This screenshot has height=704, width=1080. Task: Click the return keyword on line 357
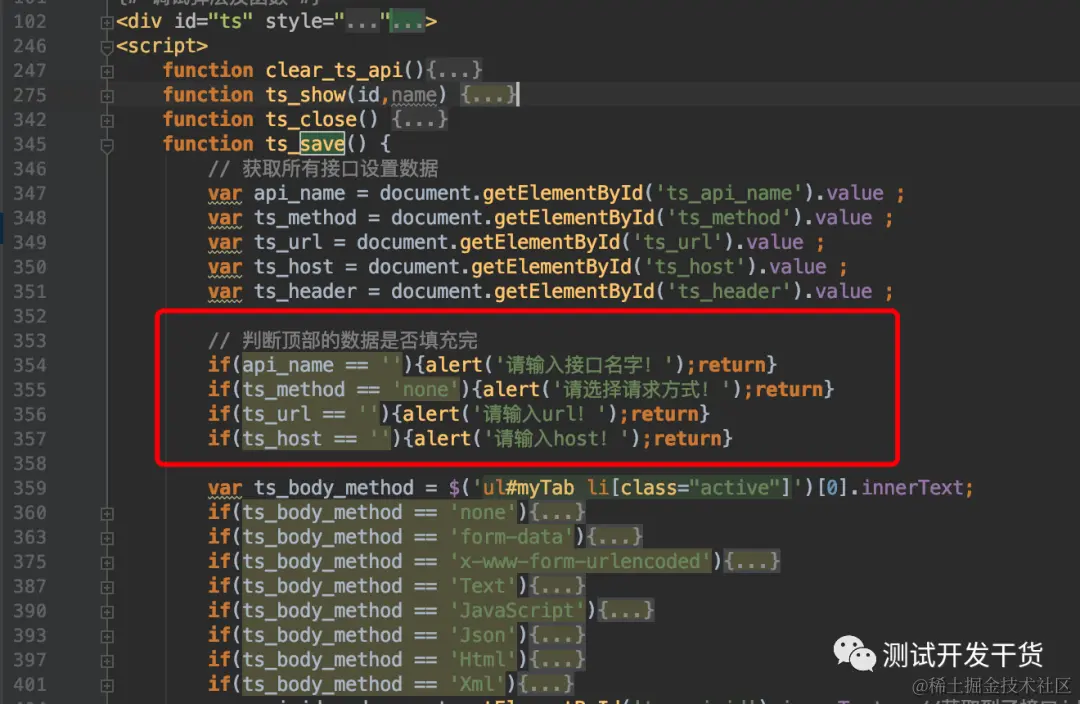(x=687, y=439)
